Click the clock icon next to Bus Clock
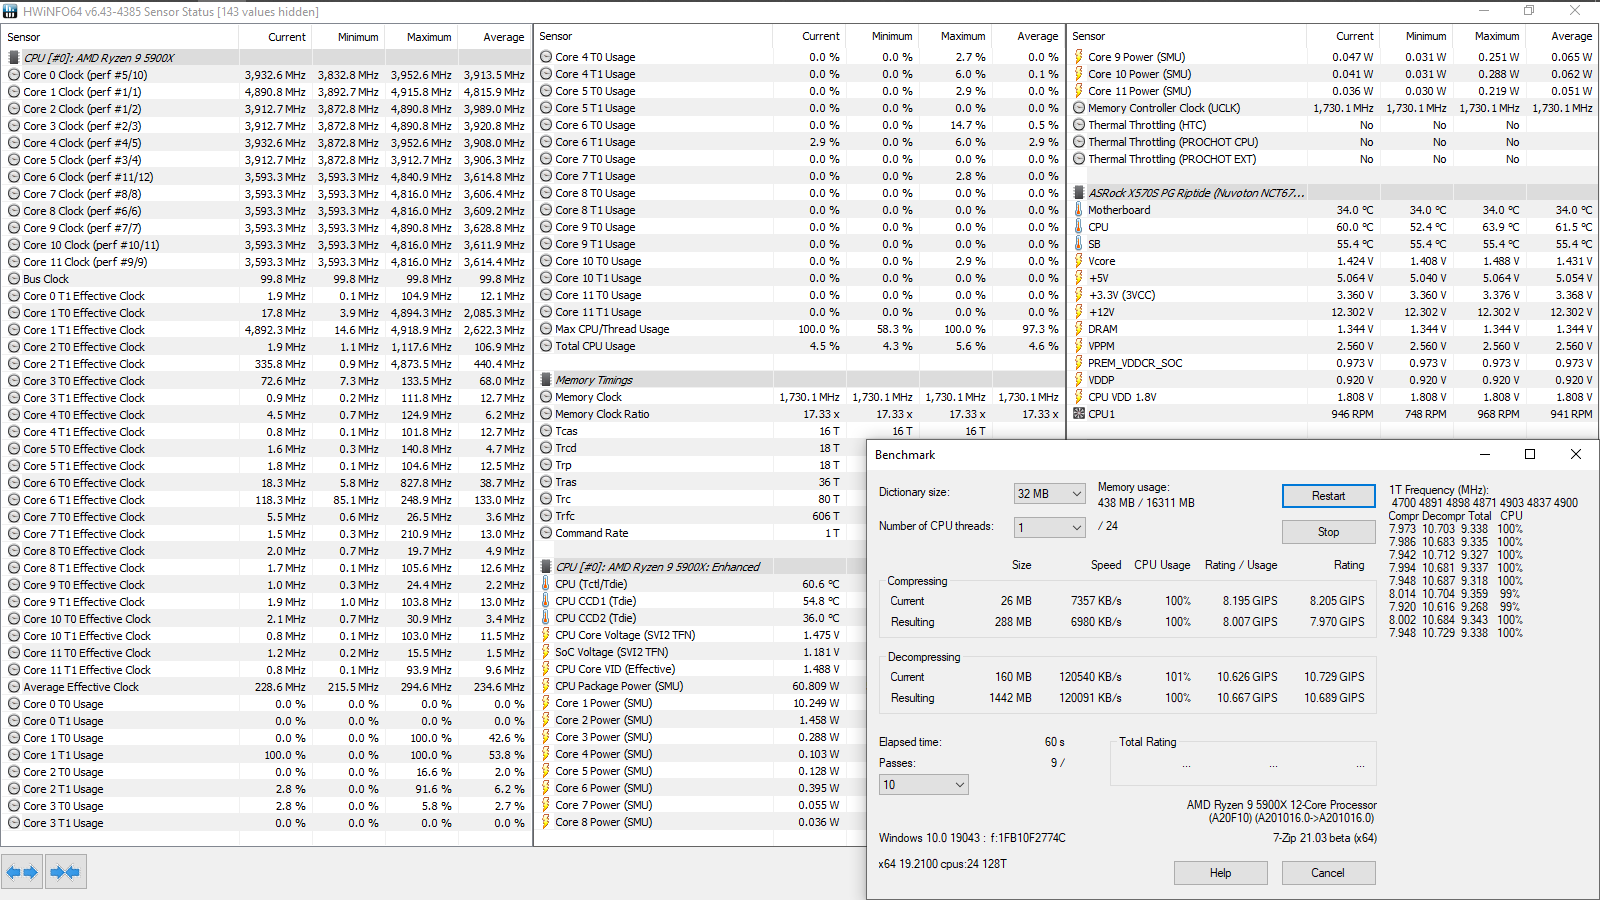1600x900 pixels. coord(14,279)
